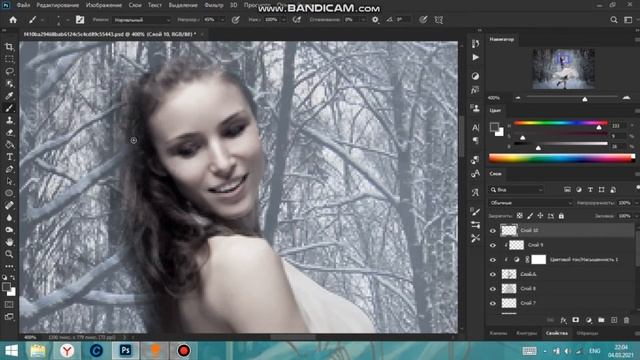
Task: Toggle lock all padlock icon
Action: (561, 216)
